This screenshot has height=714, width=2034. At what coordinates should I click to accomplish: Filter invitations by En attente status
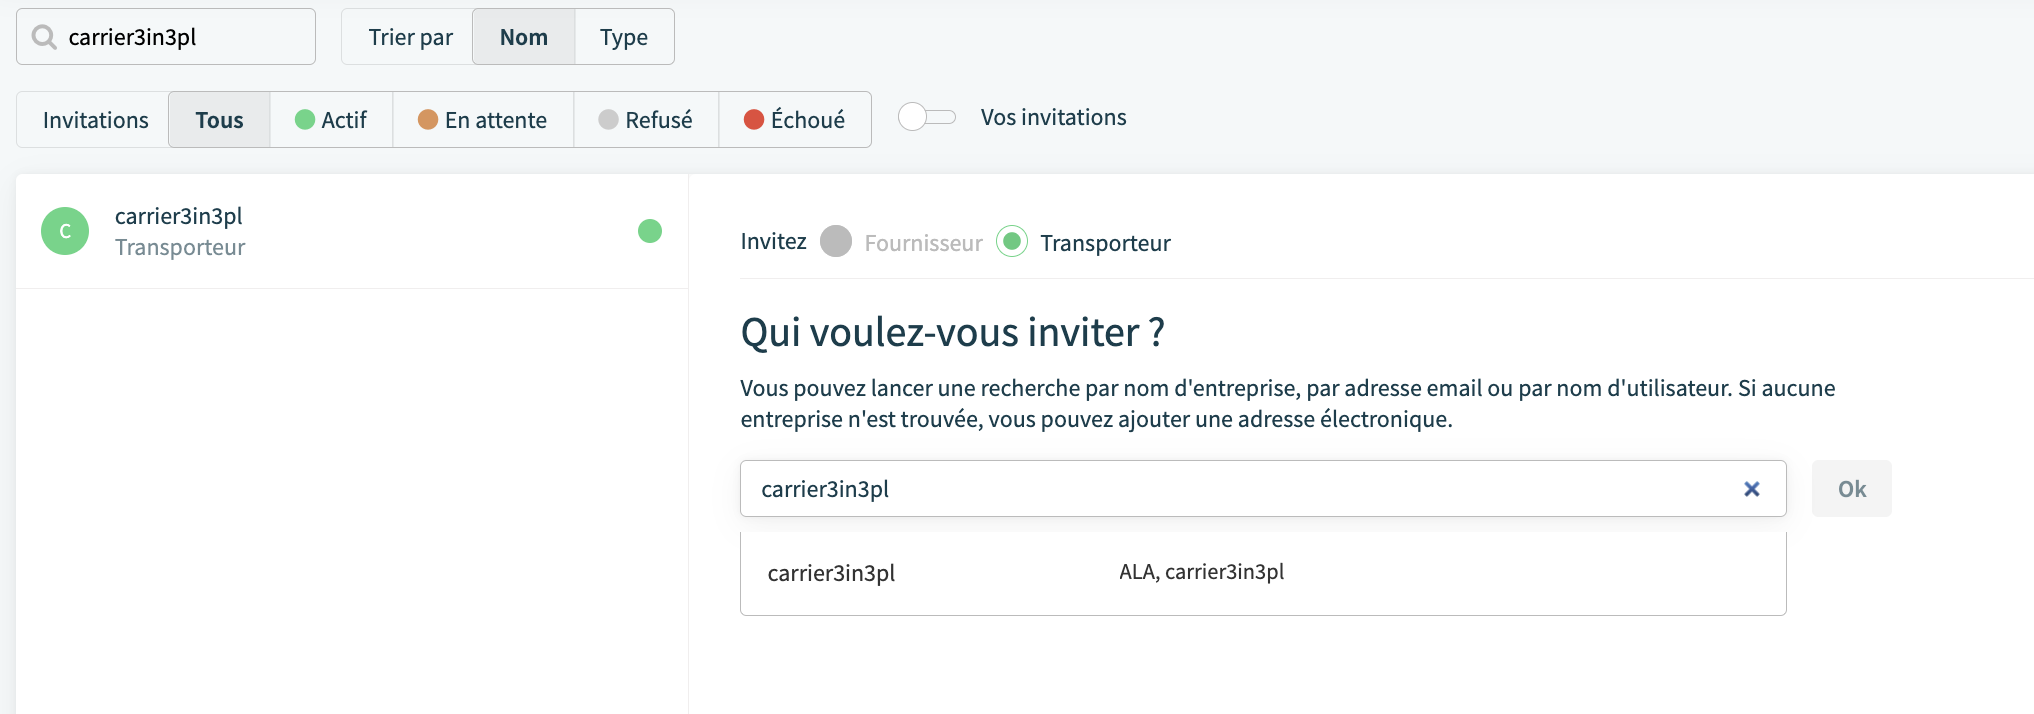(483, 120)
